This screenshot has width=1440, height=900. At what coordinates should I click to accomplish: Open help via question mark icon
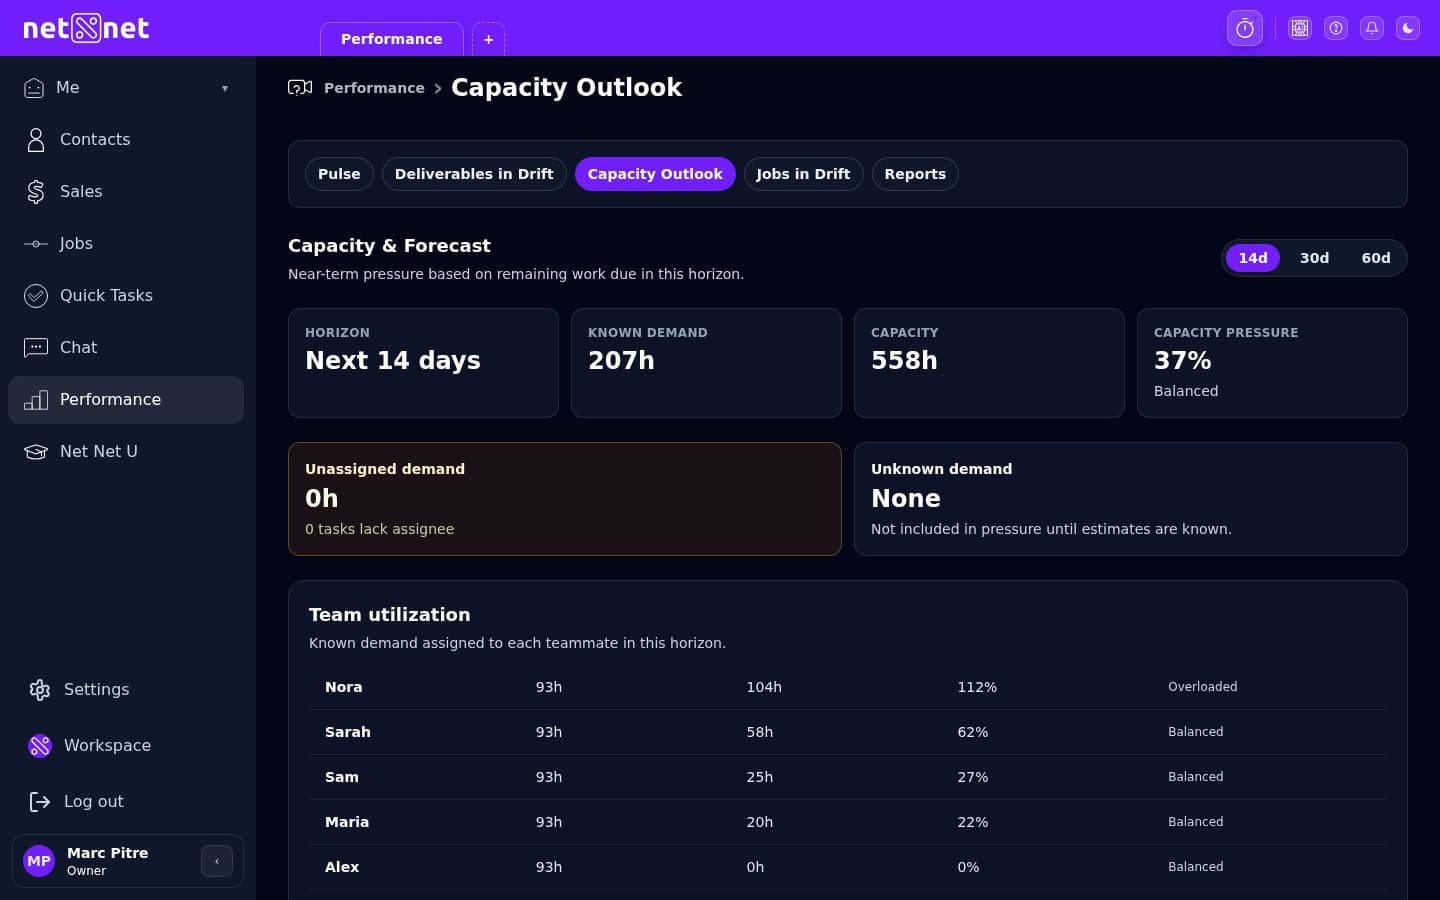coord(1336,28)
